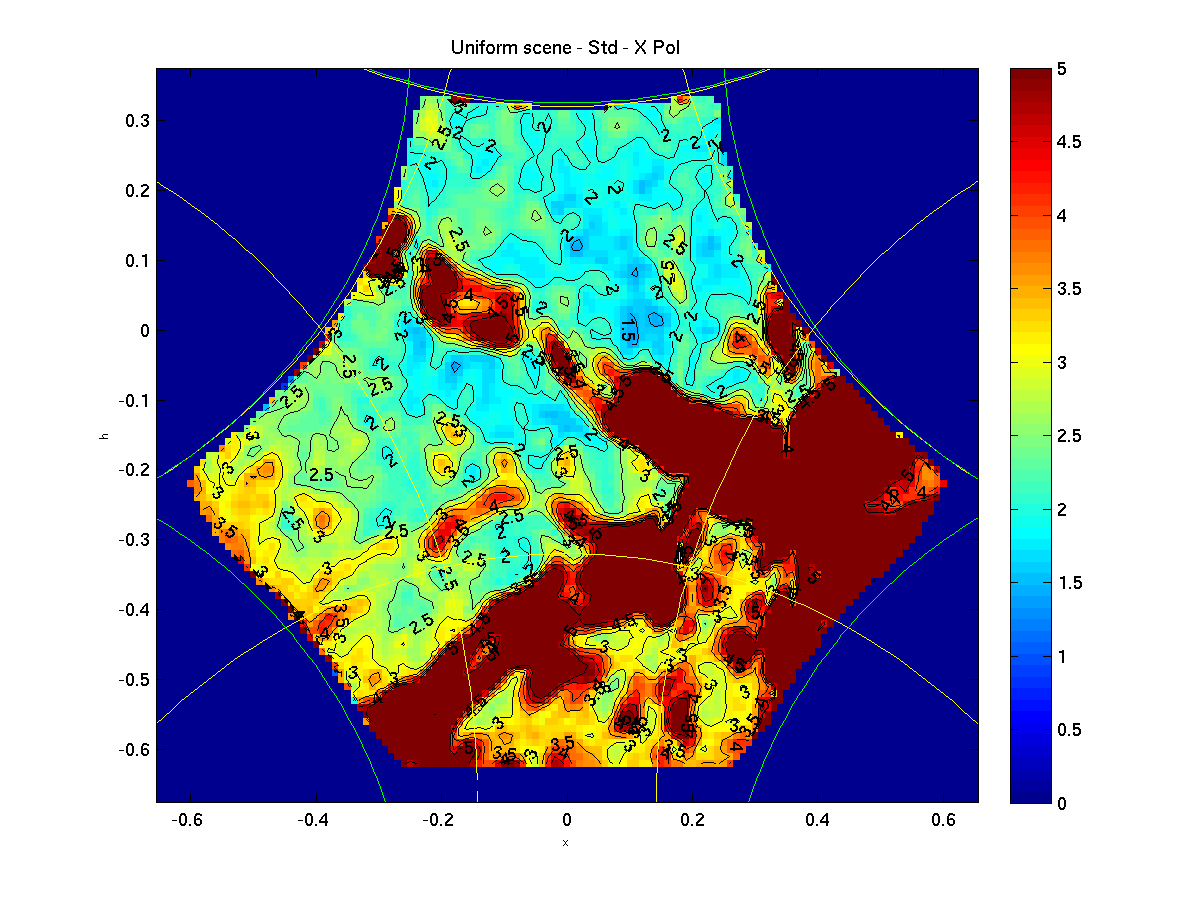Screen dimensions: 1200x901
Task: Click the y-axis tick label "0.2"
Action: click(137, 191)
